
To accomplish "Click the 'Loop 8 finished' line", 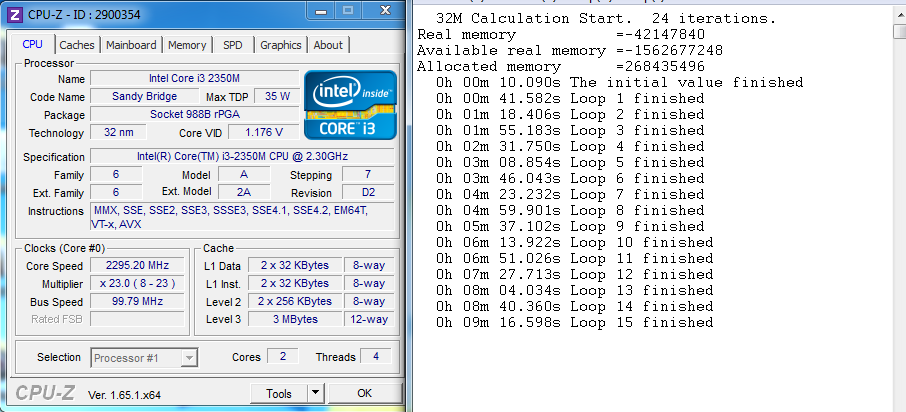I will click(570, 210).
